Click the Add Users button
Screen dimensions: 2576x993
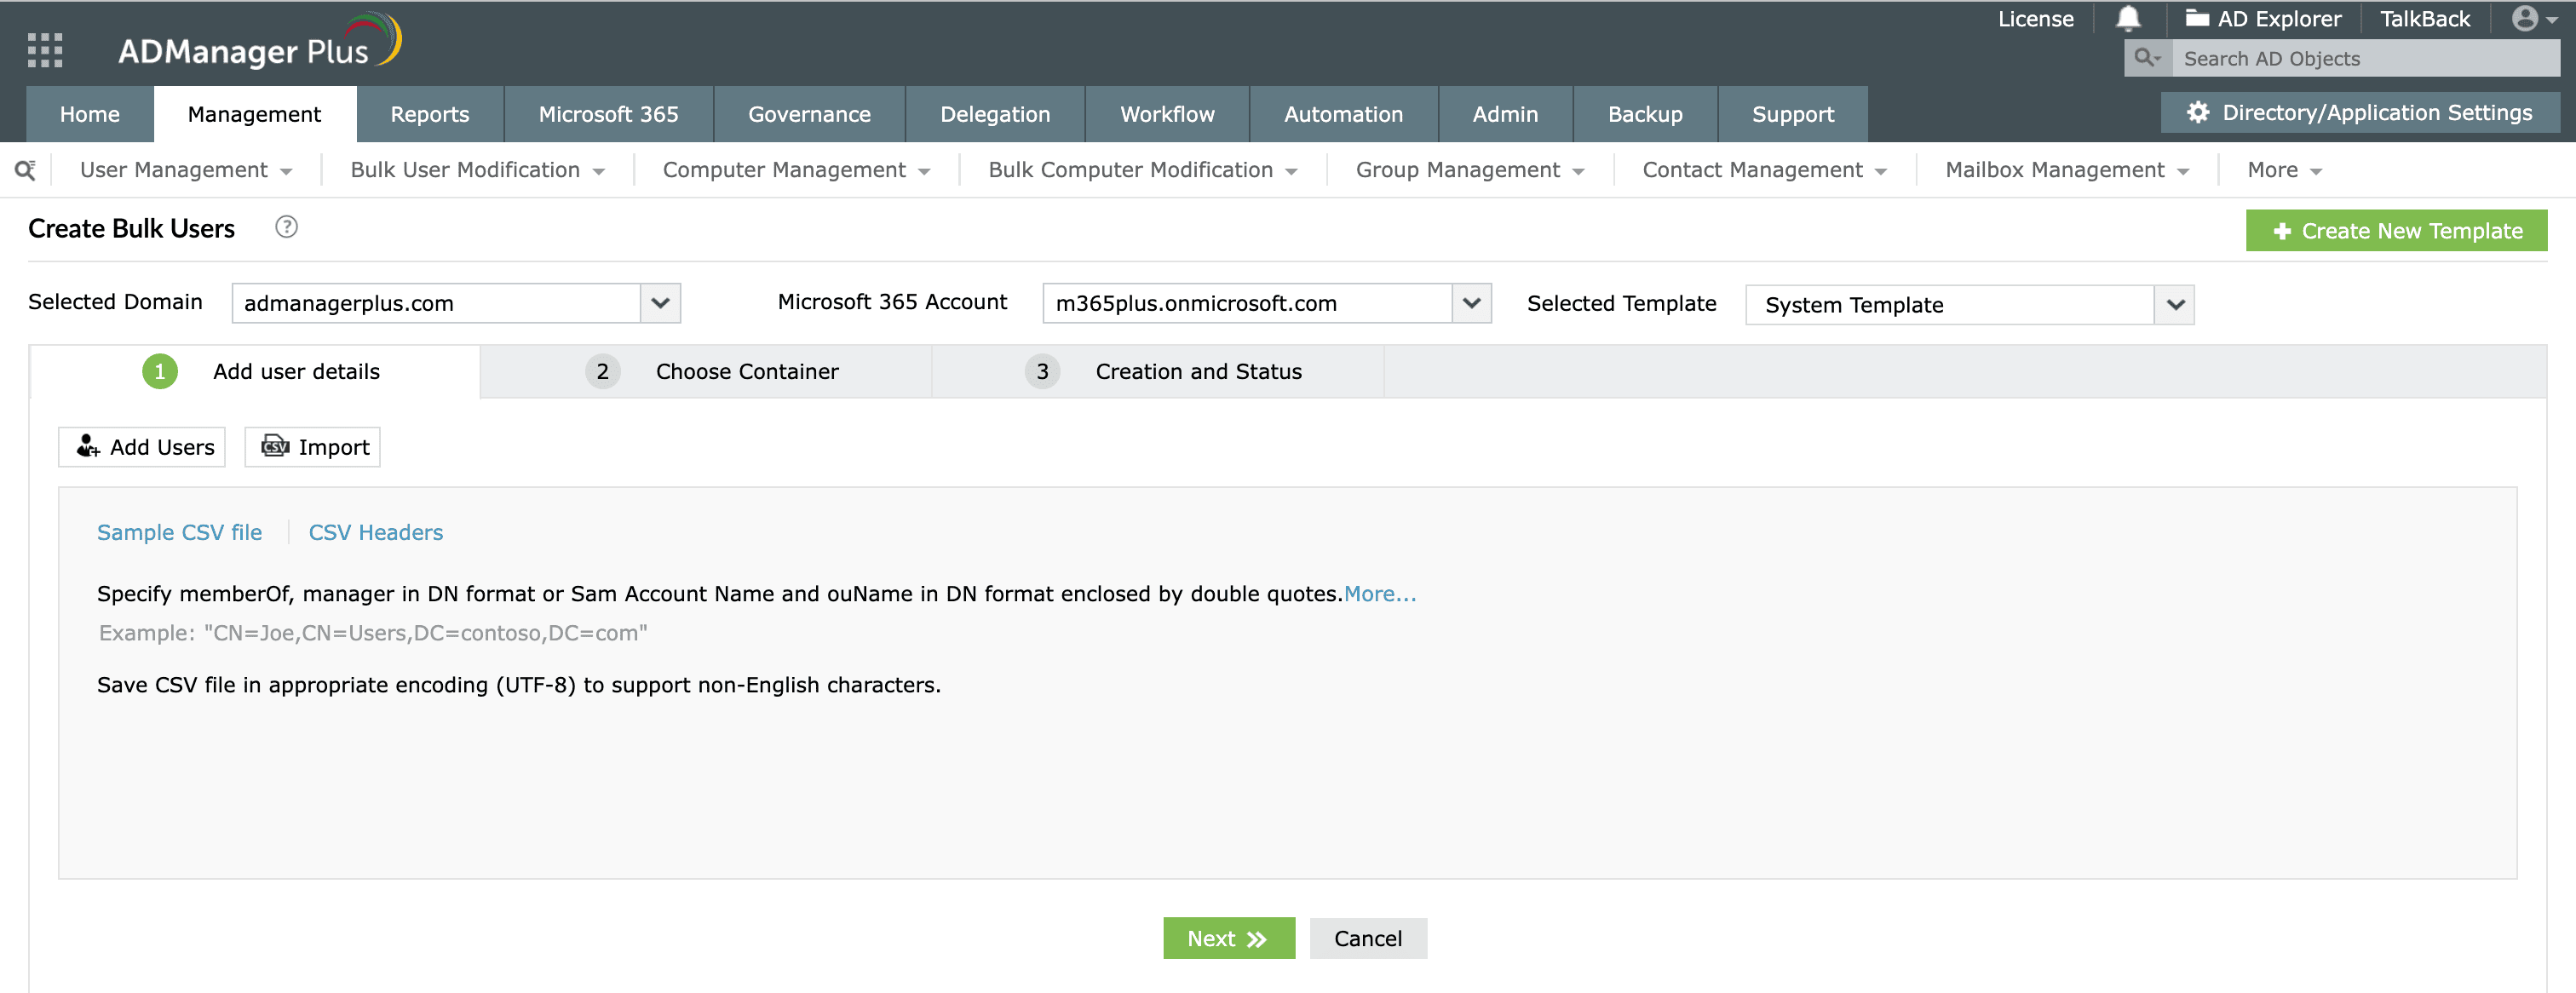click(143, 448)
